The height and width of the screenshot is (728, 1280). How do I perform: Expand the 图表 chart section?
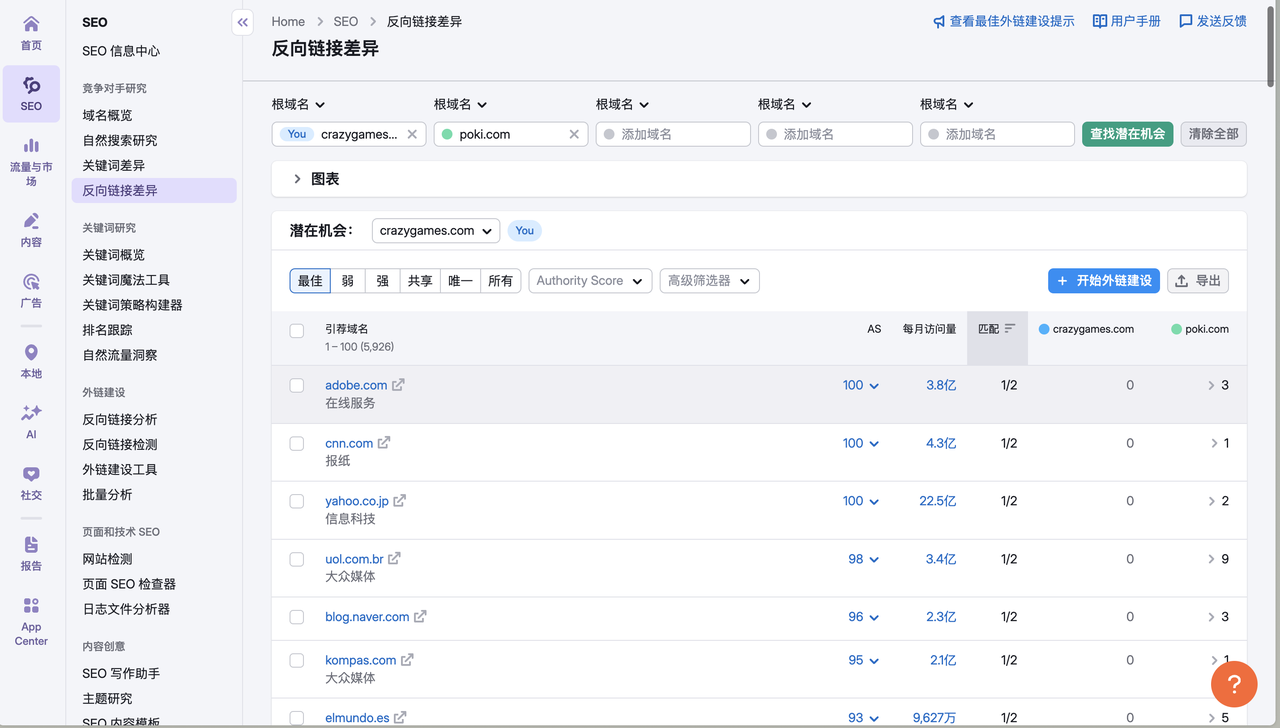[x=297, y=179]
